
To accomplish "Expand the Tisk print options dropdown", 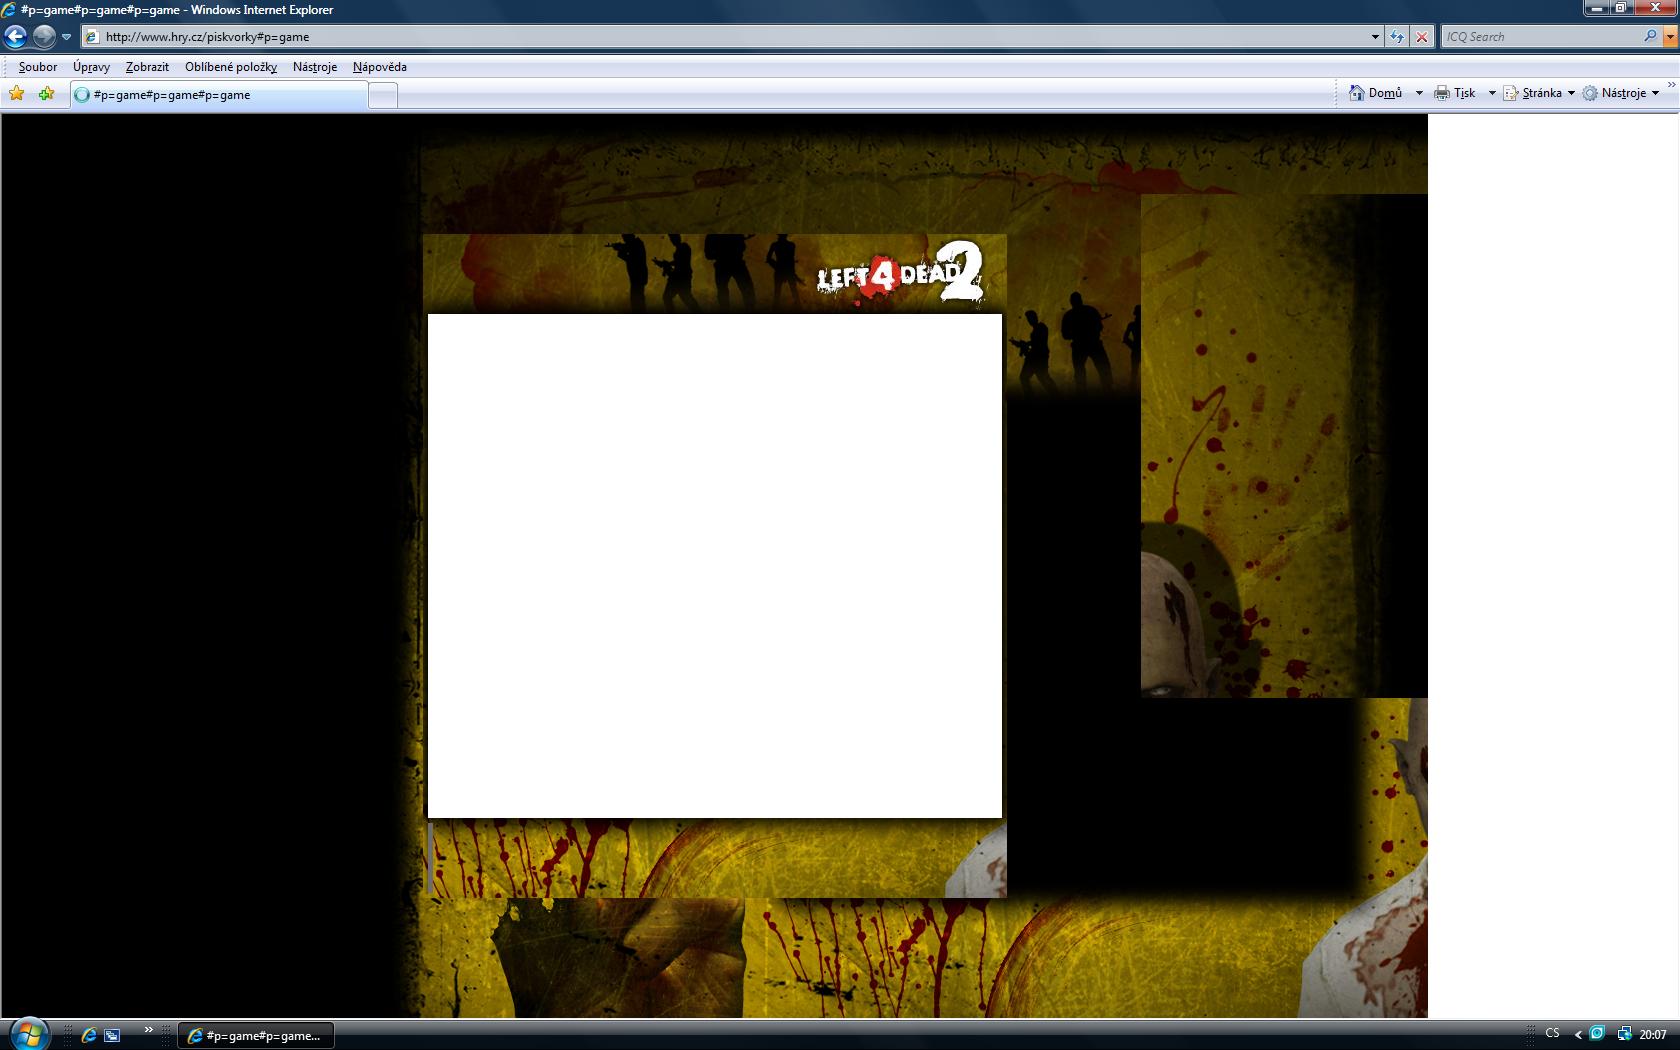I will point(1492,93).
